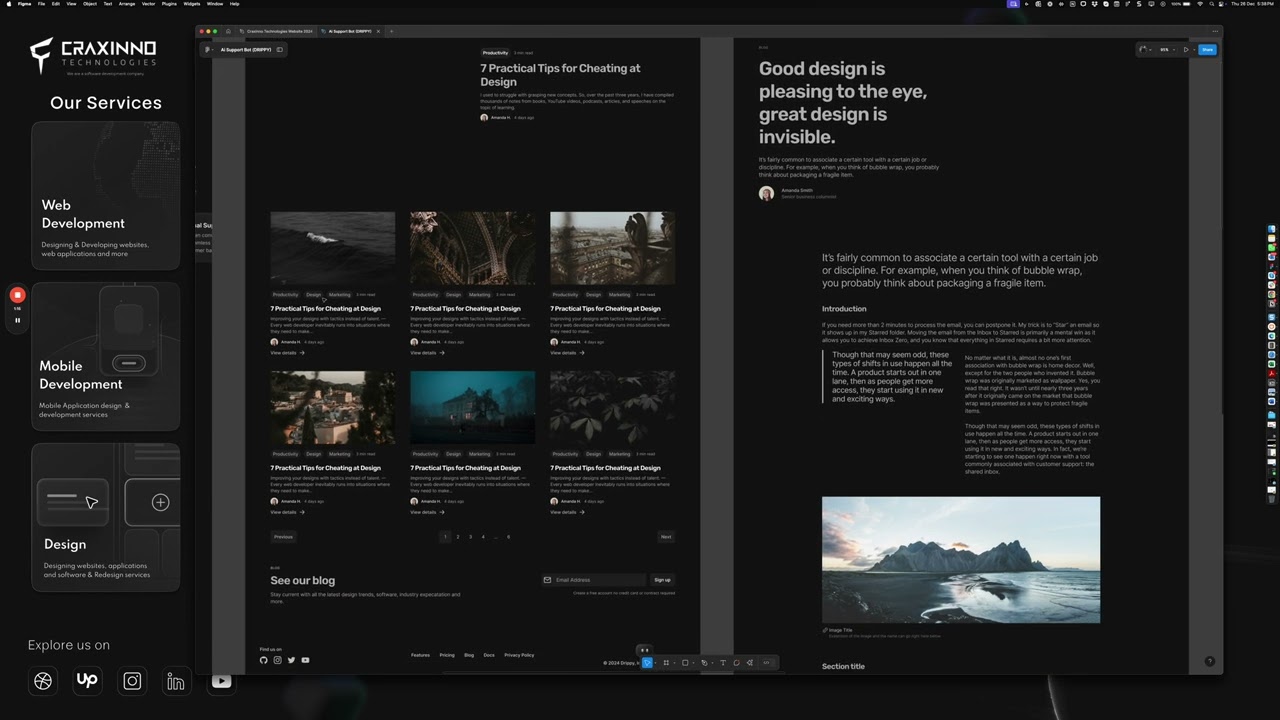Image resolution: width=1280 pixels, height=720 pixels.
Task: Select the Text tool
Action: pos(723,662)
